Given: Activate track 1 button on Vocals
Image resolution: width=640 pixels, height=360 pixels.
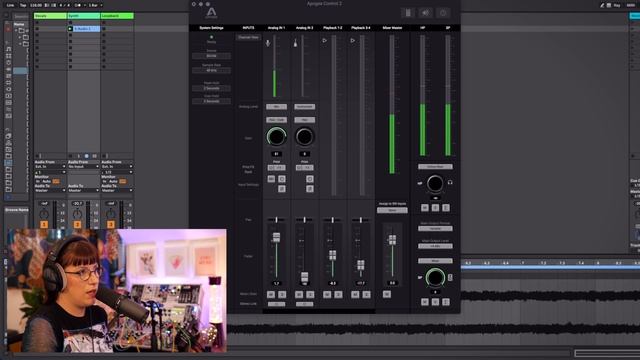Looking at the screenshot, I should coord(44,224).
